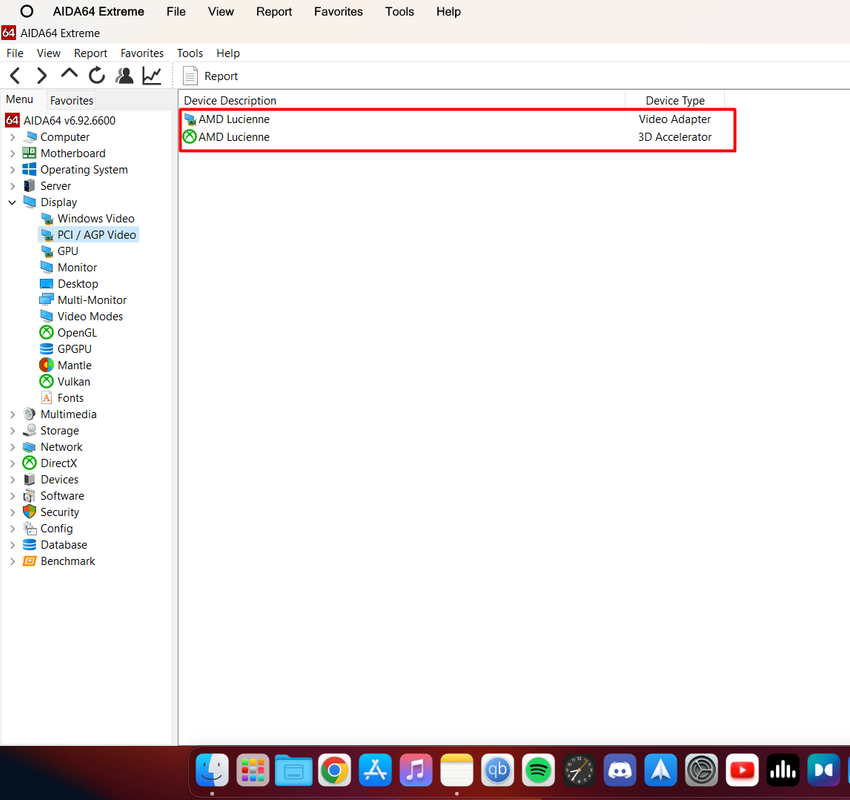This screenshot has height=800, width=850.
Task: Sort by Device Type column header
Action: [x=675, y=100]
